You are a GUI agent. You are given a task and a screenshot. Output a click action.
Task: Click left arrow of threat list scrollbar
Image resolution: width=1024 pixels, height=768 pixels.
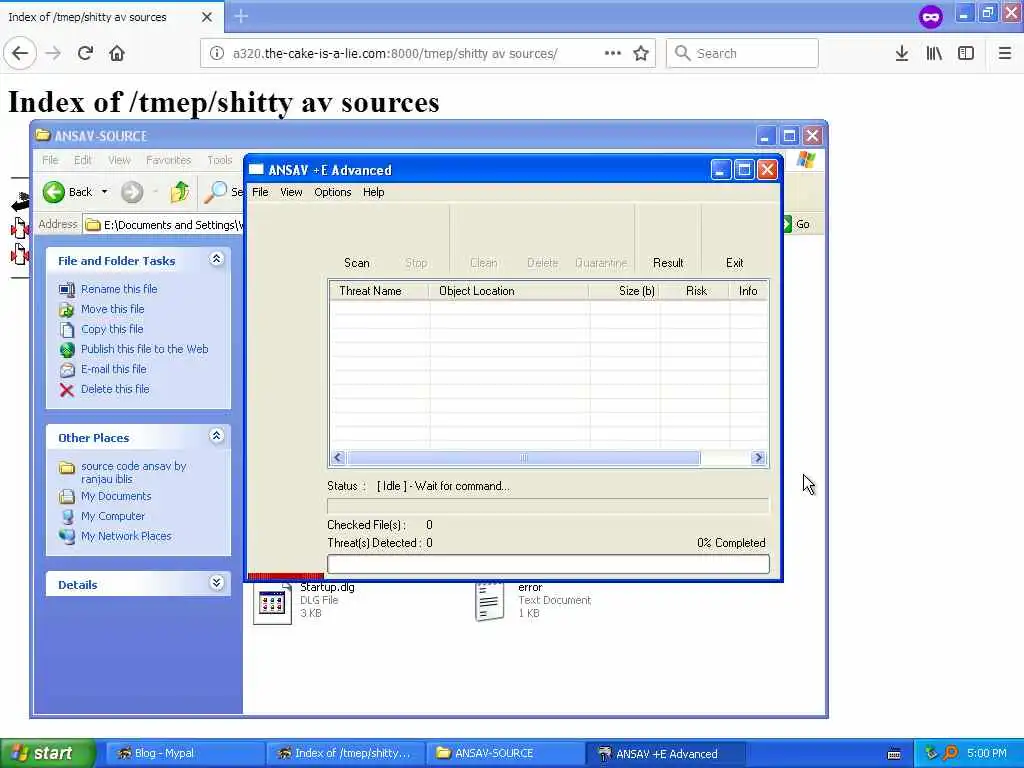(x=338, y=458)
